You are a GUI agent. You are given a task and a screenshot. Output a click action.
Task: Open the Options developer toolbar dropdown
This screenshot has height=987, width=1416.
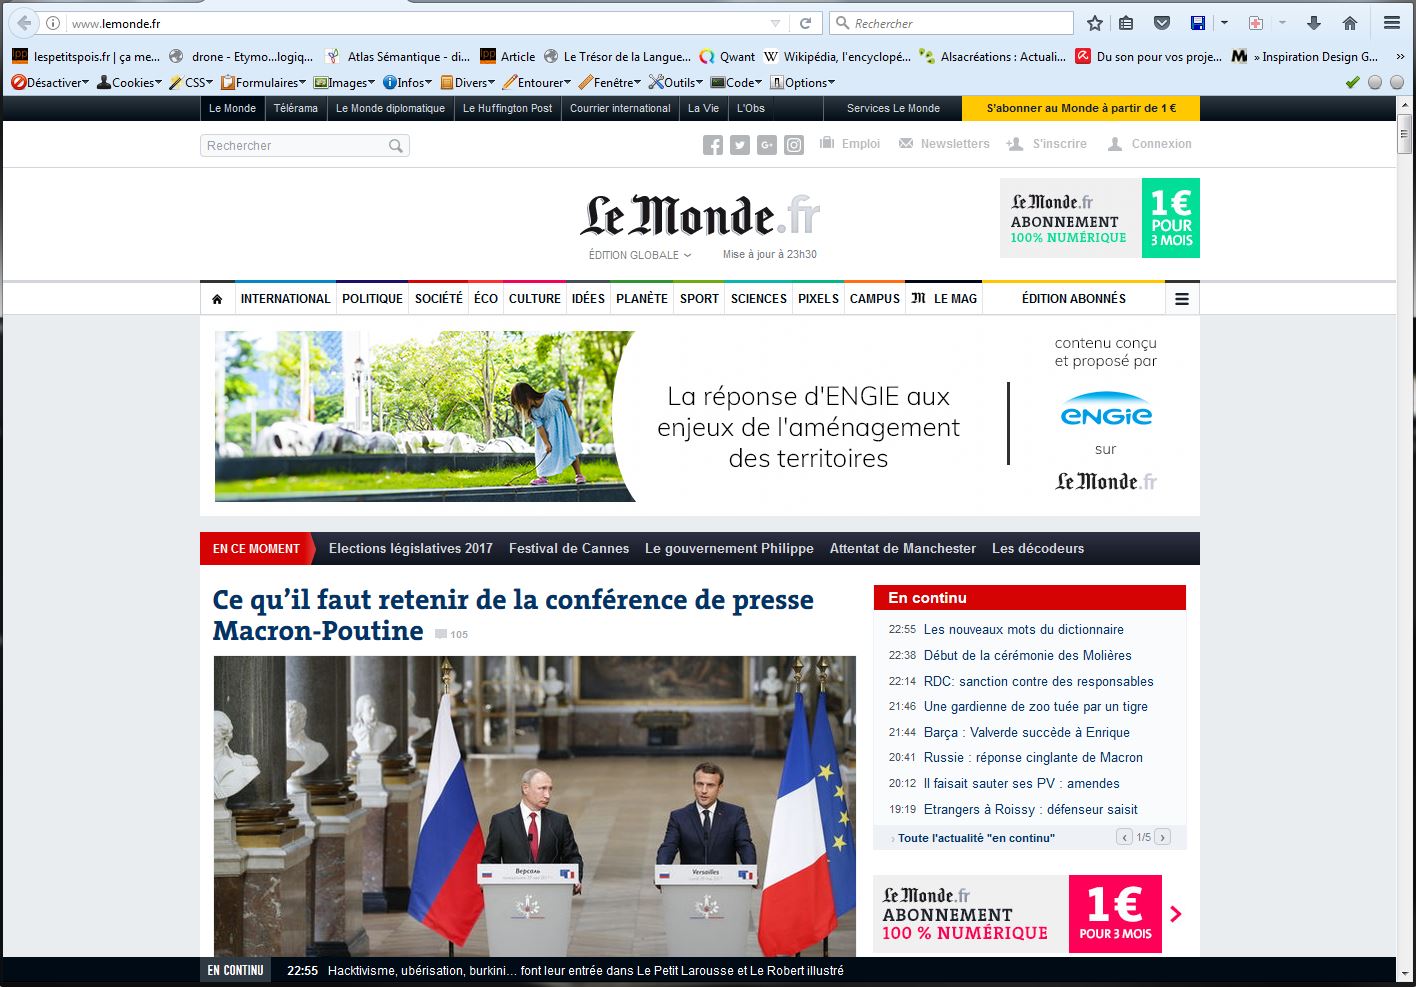[802, 82]
